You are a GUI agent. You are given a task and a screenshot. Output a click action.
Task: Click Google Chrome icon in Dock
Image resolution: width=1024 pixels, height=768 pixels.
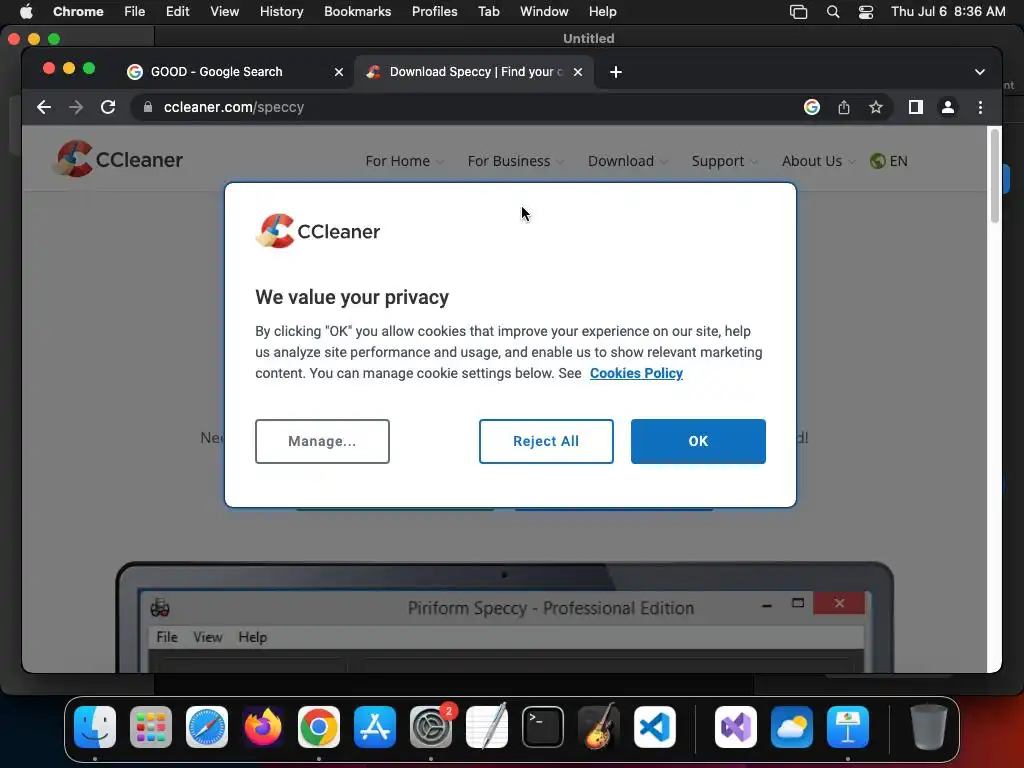(319, 727)
